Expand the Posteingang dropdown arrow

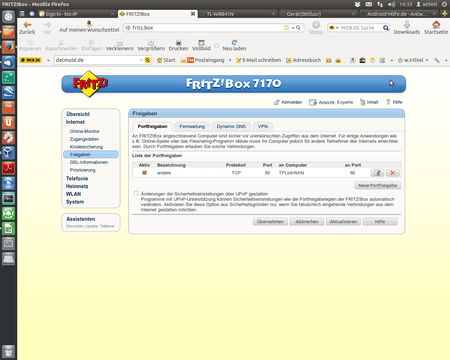tap(230, 60)
